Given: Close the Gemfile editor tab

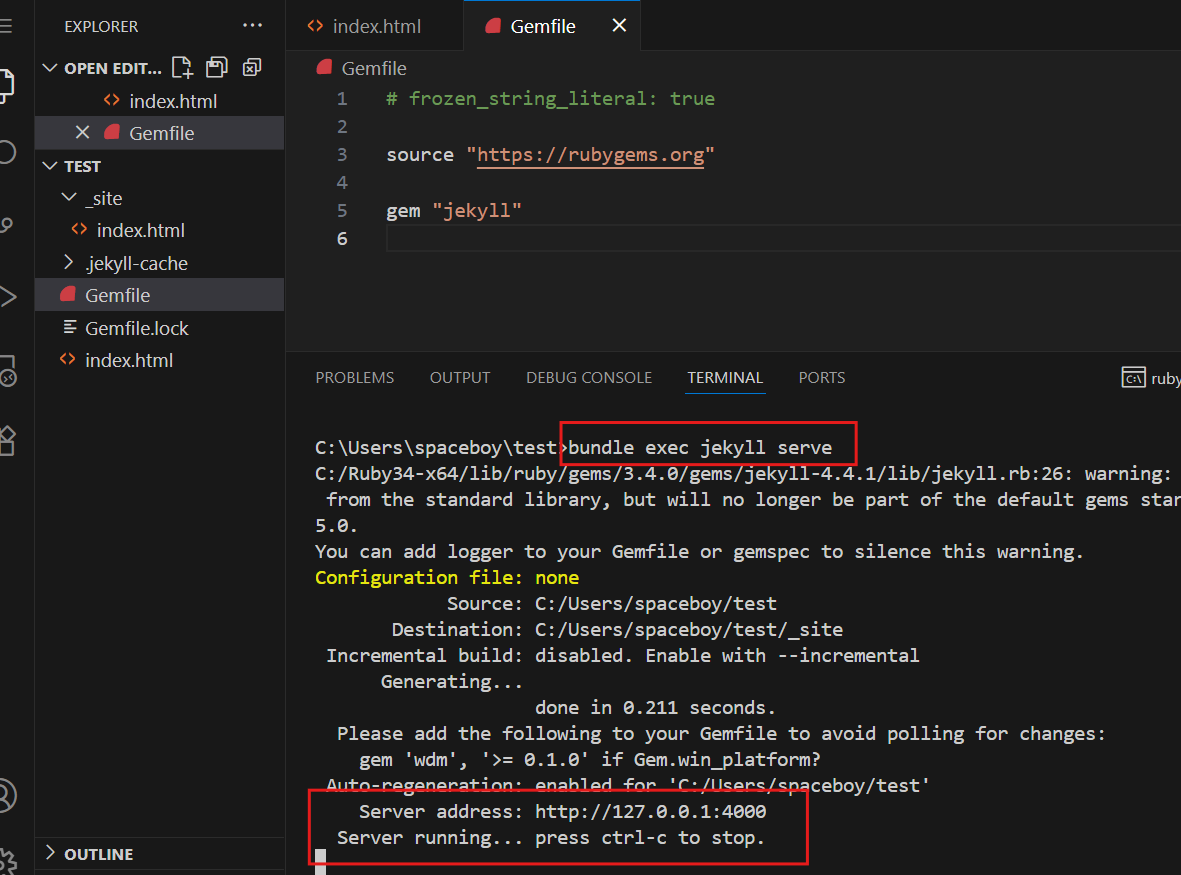Looking at the screenshot, I should click(619, 26).
